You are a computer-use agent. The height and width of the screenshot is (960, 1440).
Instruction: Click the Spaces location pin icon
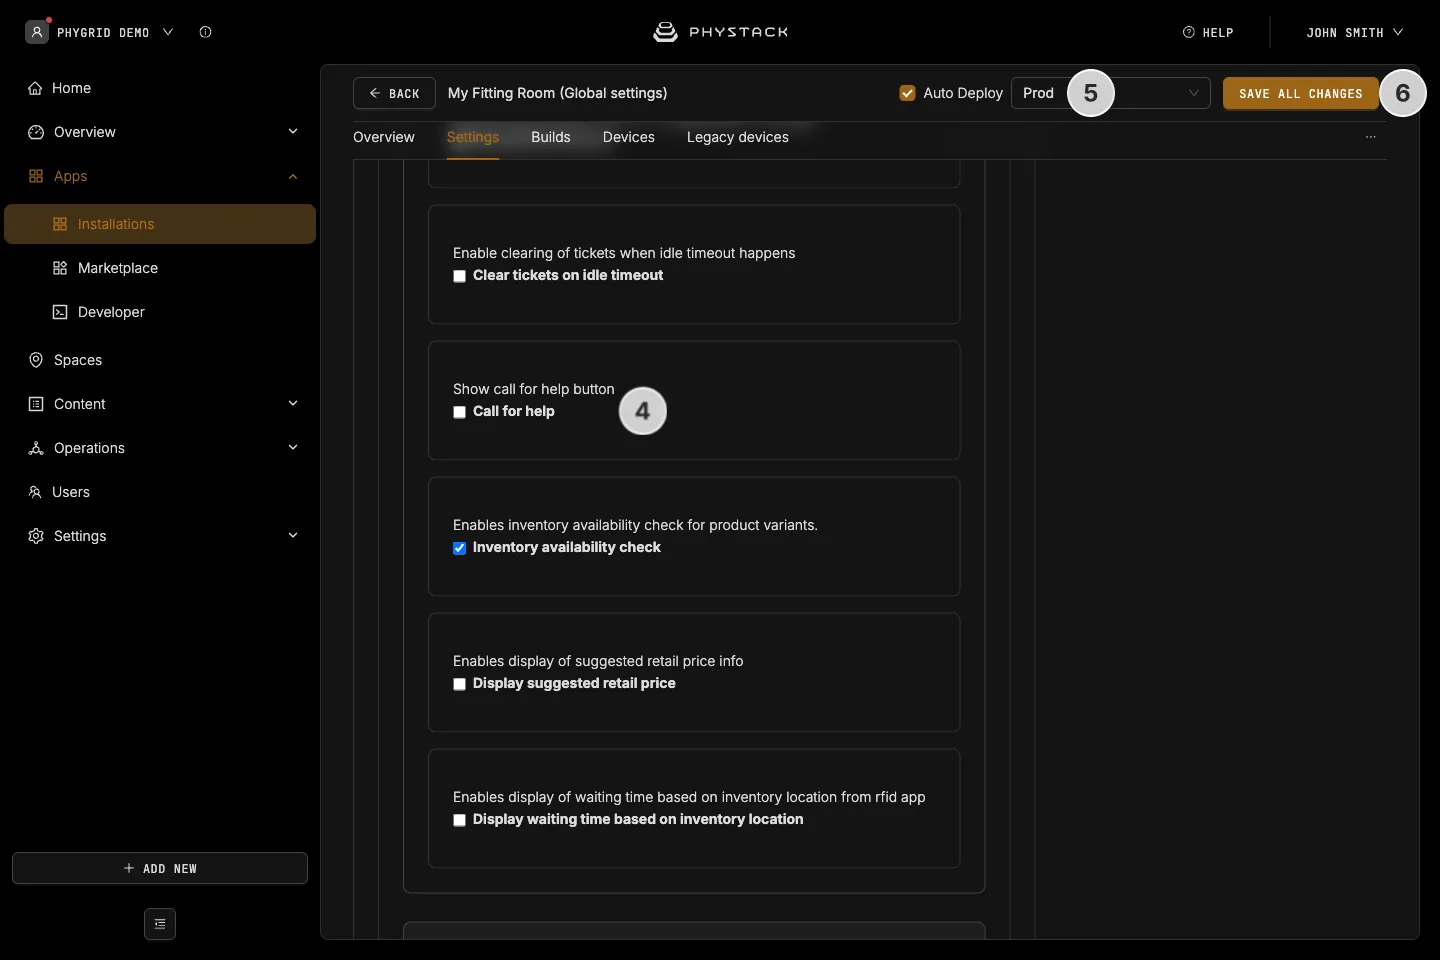36,360
